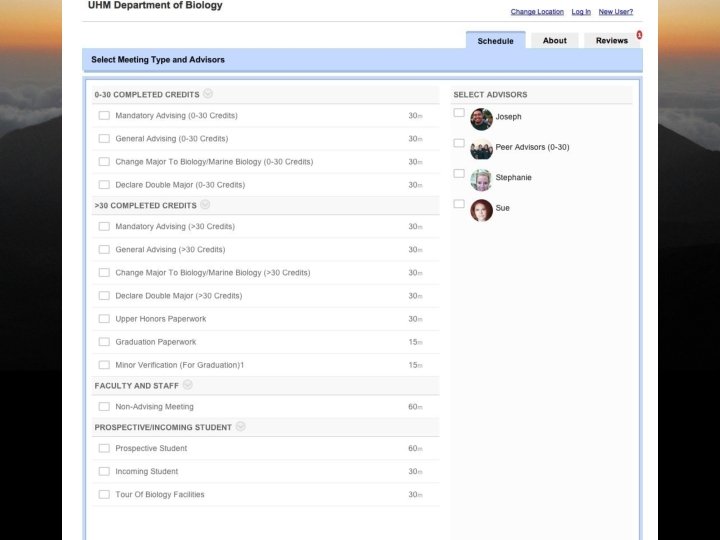
Task: Check Mandatory Advising (>30 Credits)
Action: point(104,226)
